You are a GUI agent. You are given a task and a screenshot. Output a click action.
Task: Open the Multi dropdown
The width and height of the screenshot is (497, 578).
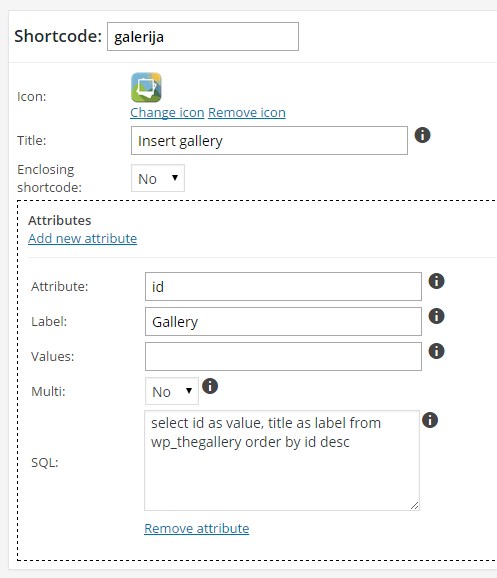[172, 391]
